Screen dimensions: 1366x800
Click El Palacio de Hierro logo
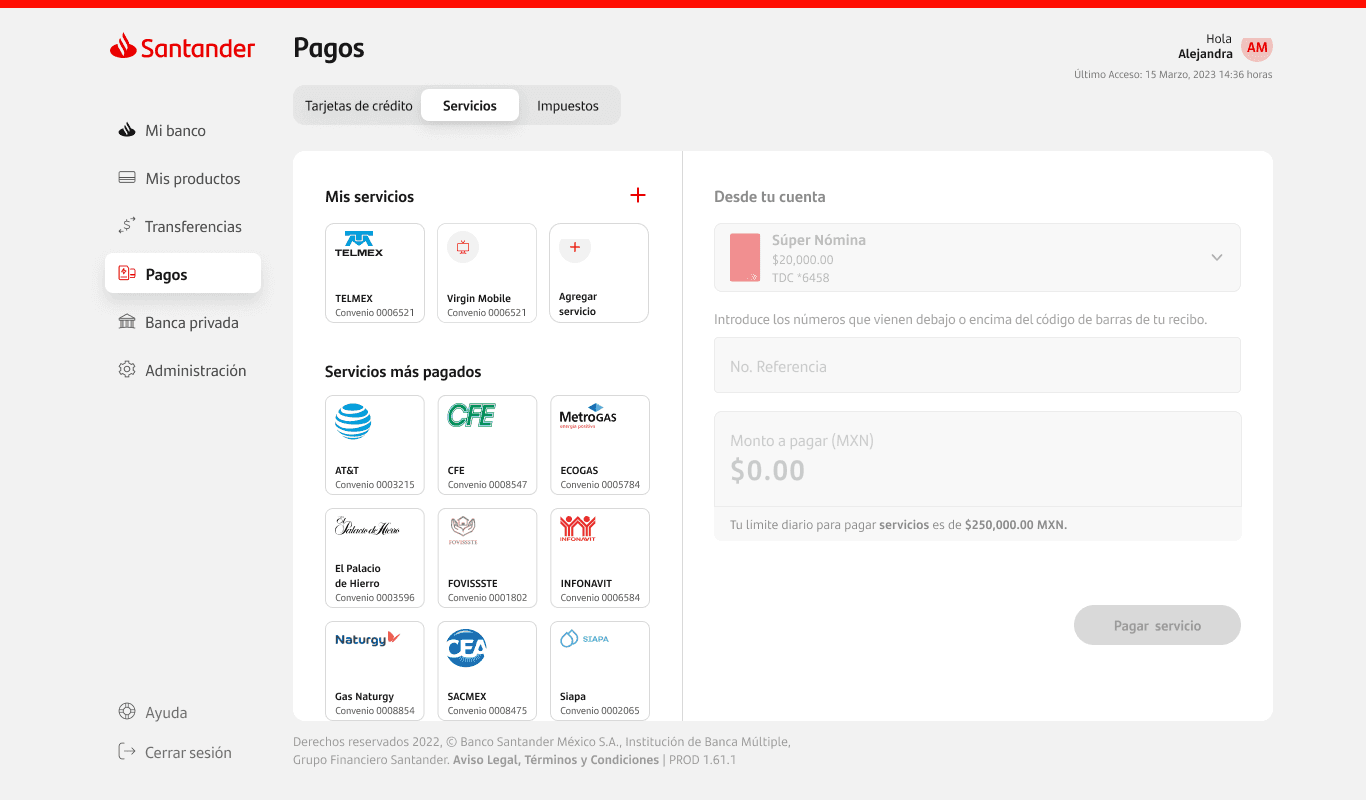coord(367,526)
